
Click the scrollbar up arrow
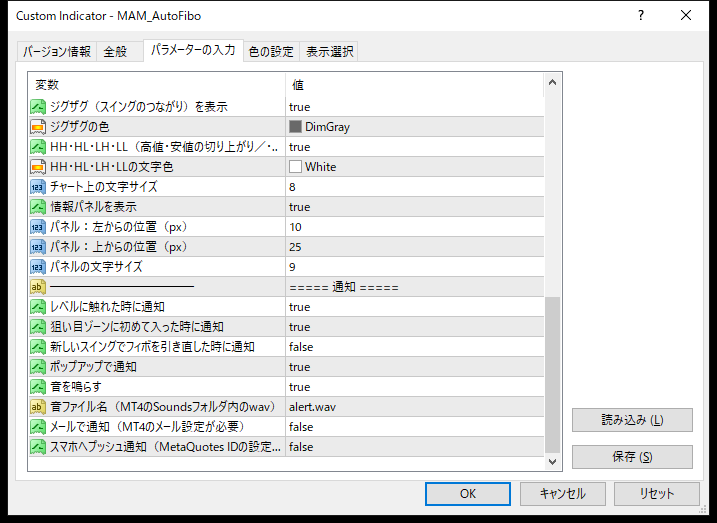[552, 83]
